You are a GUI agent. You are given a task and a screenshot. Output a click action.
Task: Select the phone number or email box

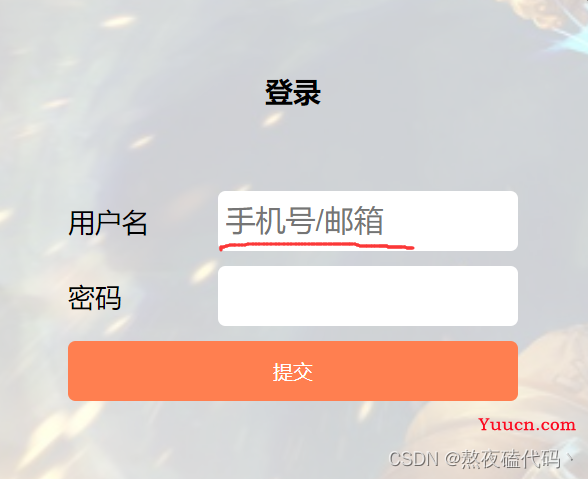[x=368, y=221]
